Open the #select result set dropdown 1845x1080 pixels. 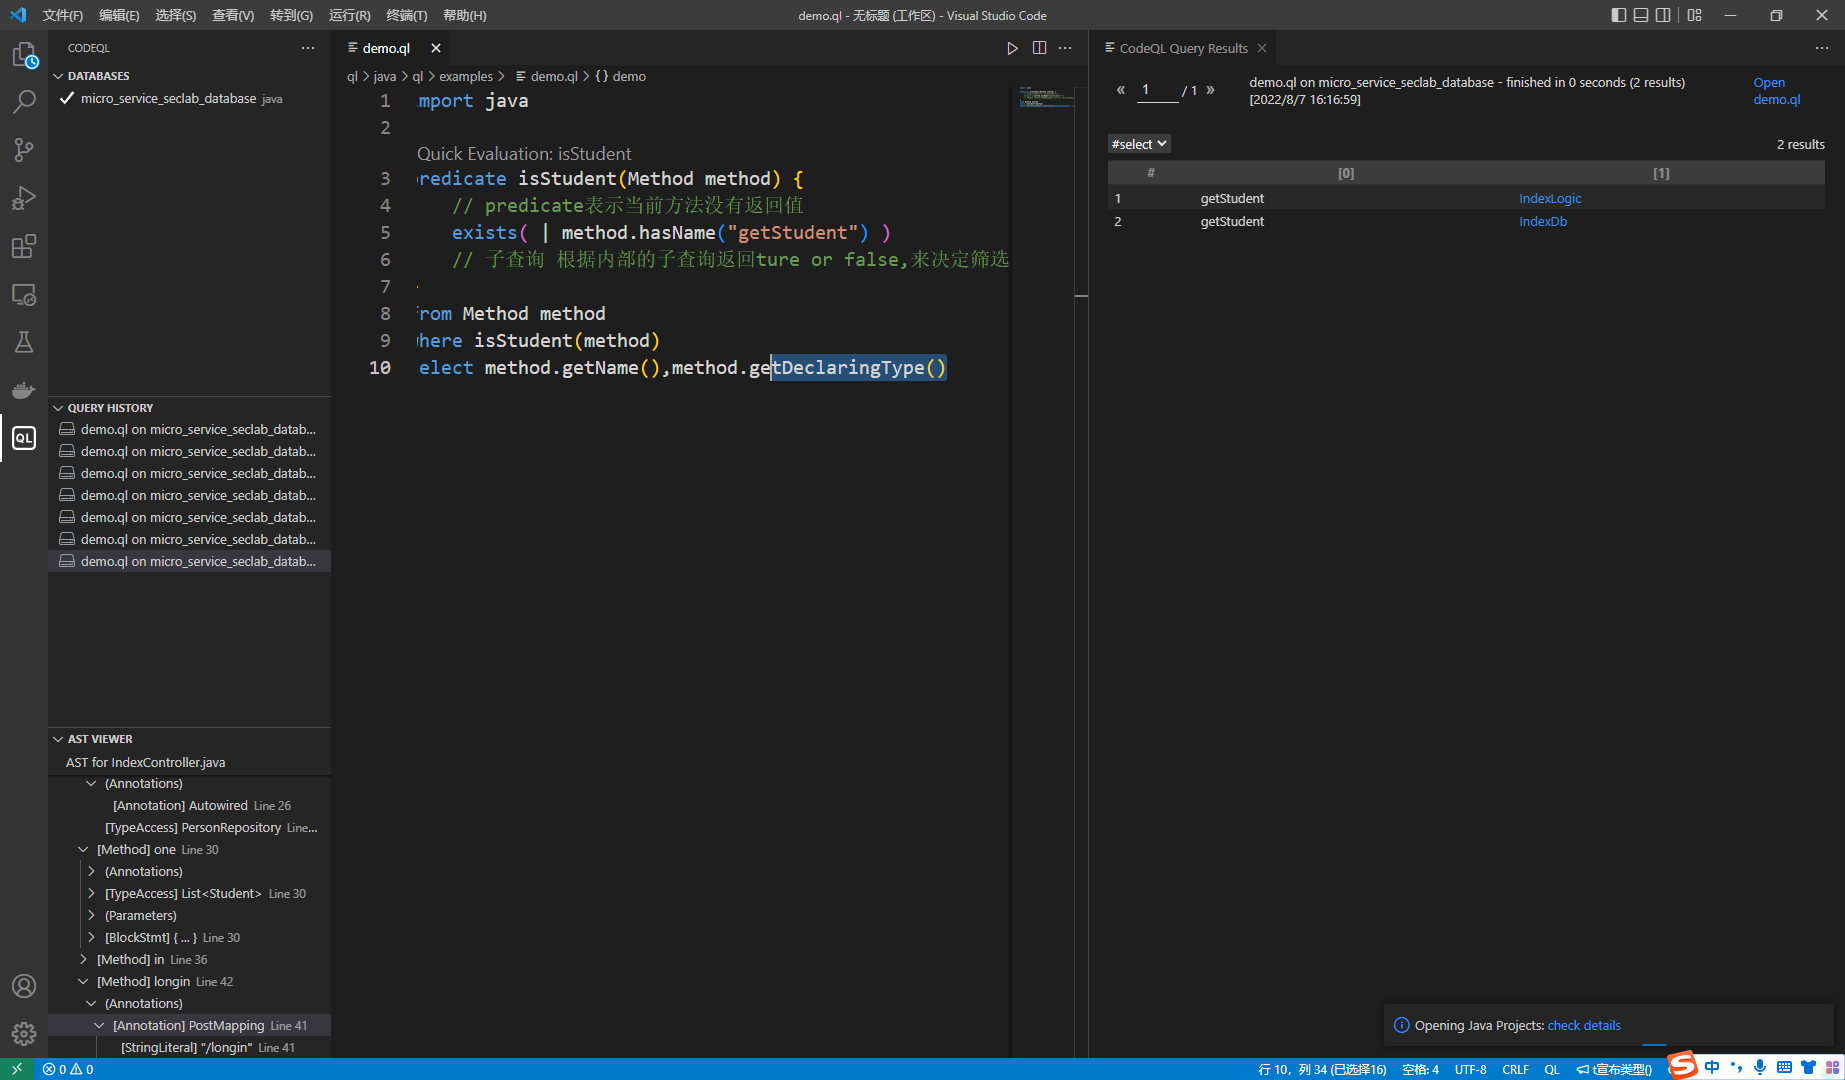tap(1139, 144)
